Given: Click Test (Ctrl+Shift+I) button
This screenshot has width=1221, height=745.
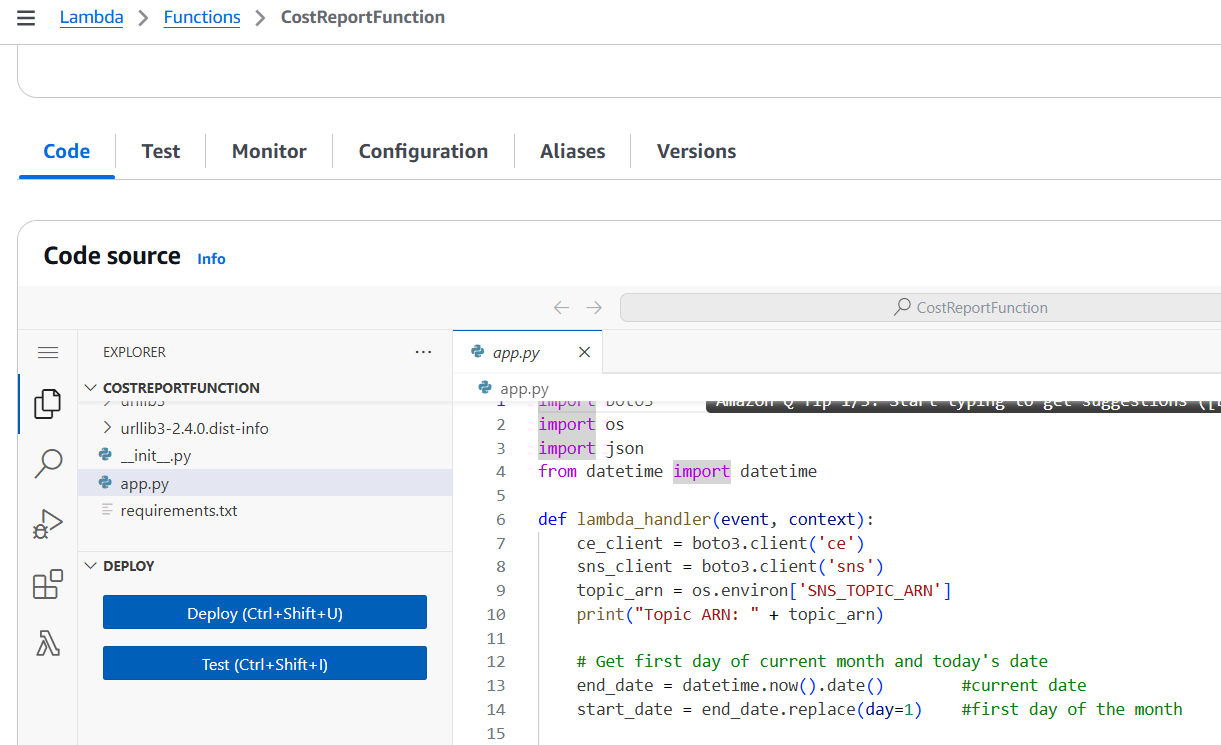Looking at the screenshot, I should [x=265, y=664].
